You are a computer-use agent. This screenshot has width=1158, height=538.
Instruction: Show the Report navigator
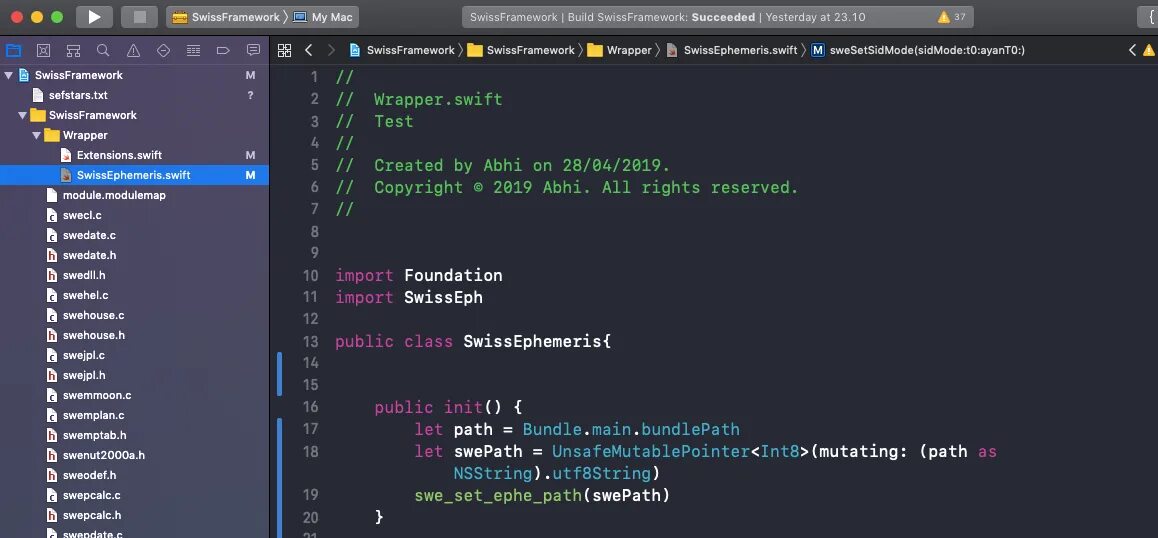click(253, 50)
